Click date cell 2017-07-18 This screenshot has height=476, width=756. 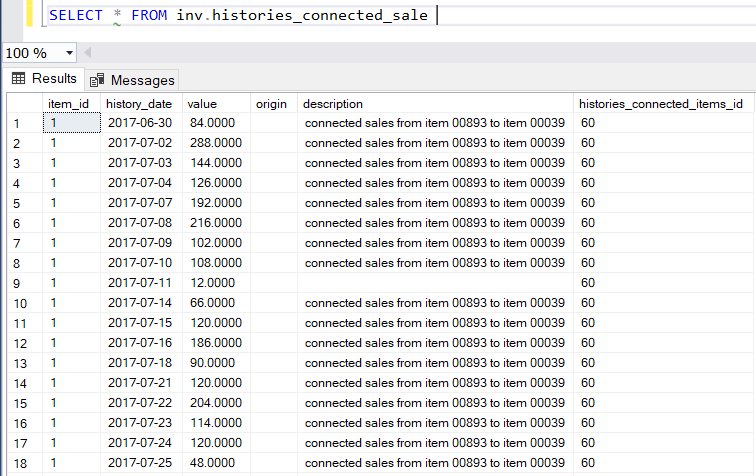click(x=141, y=363)
